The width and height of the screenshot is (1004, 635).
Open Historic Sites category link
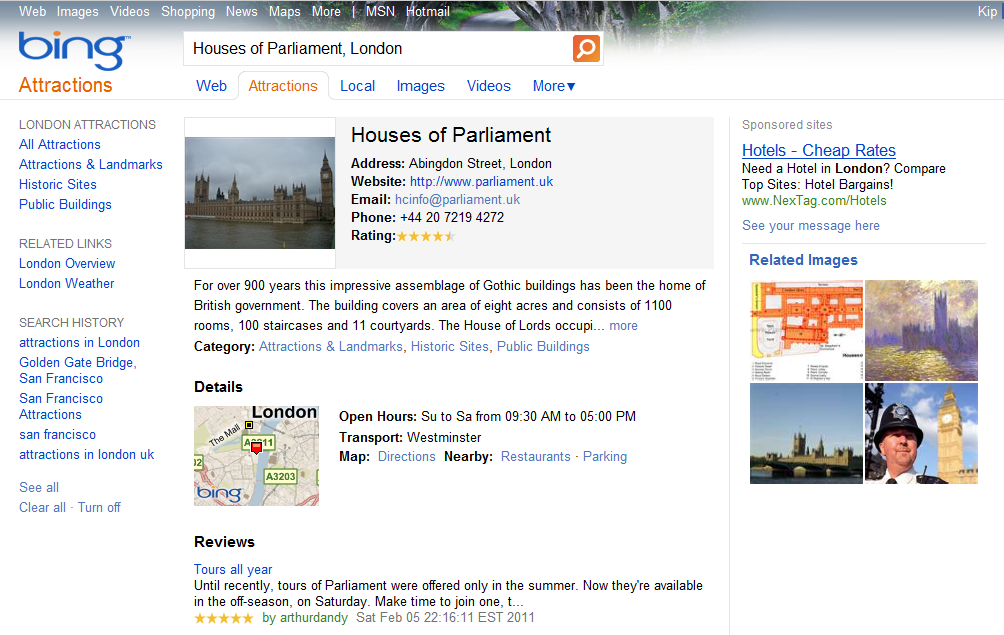(449, 347)
